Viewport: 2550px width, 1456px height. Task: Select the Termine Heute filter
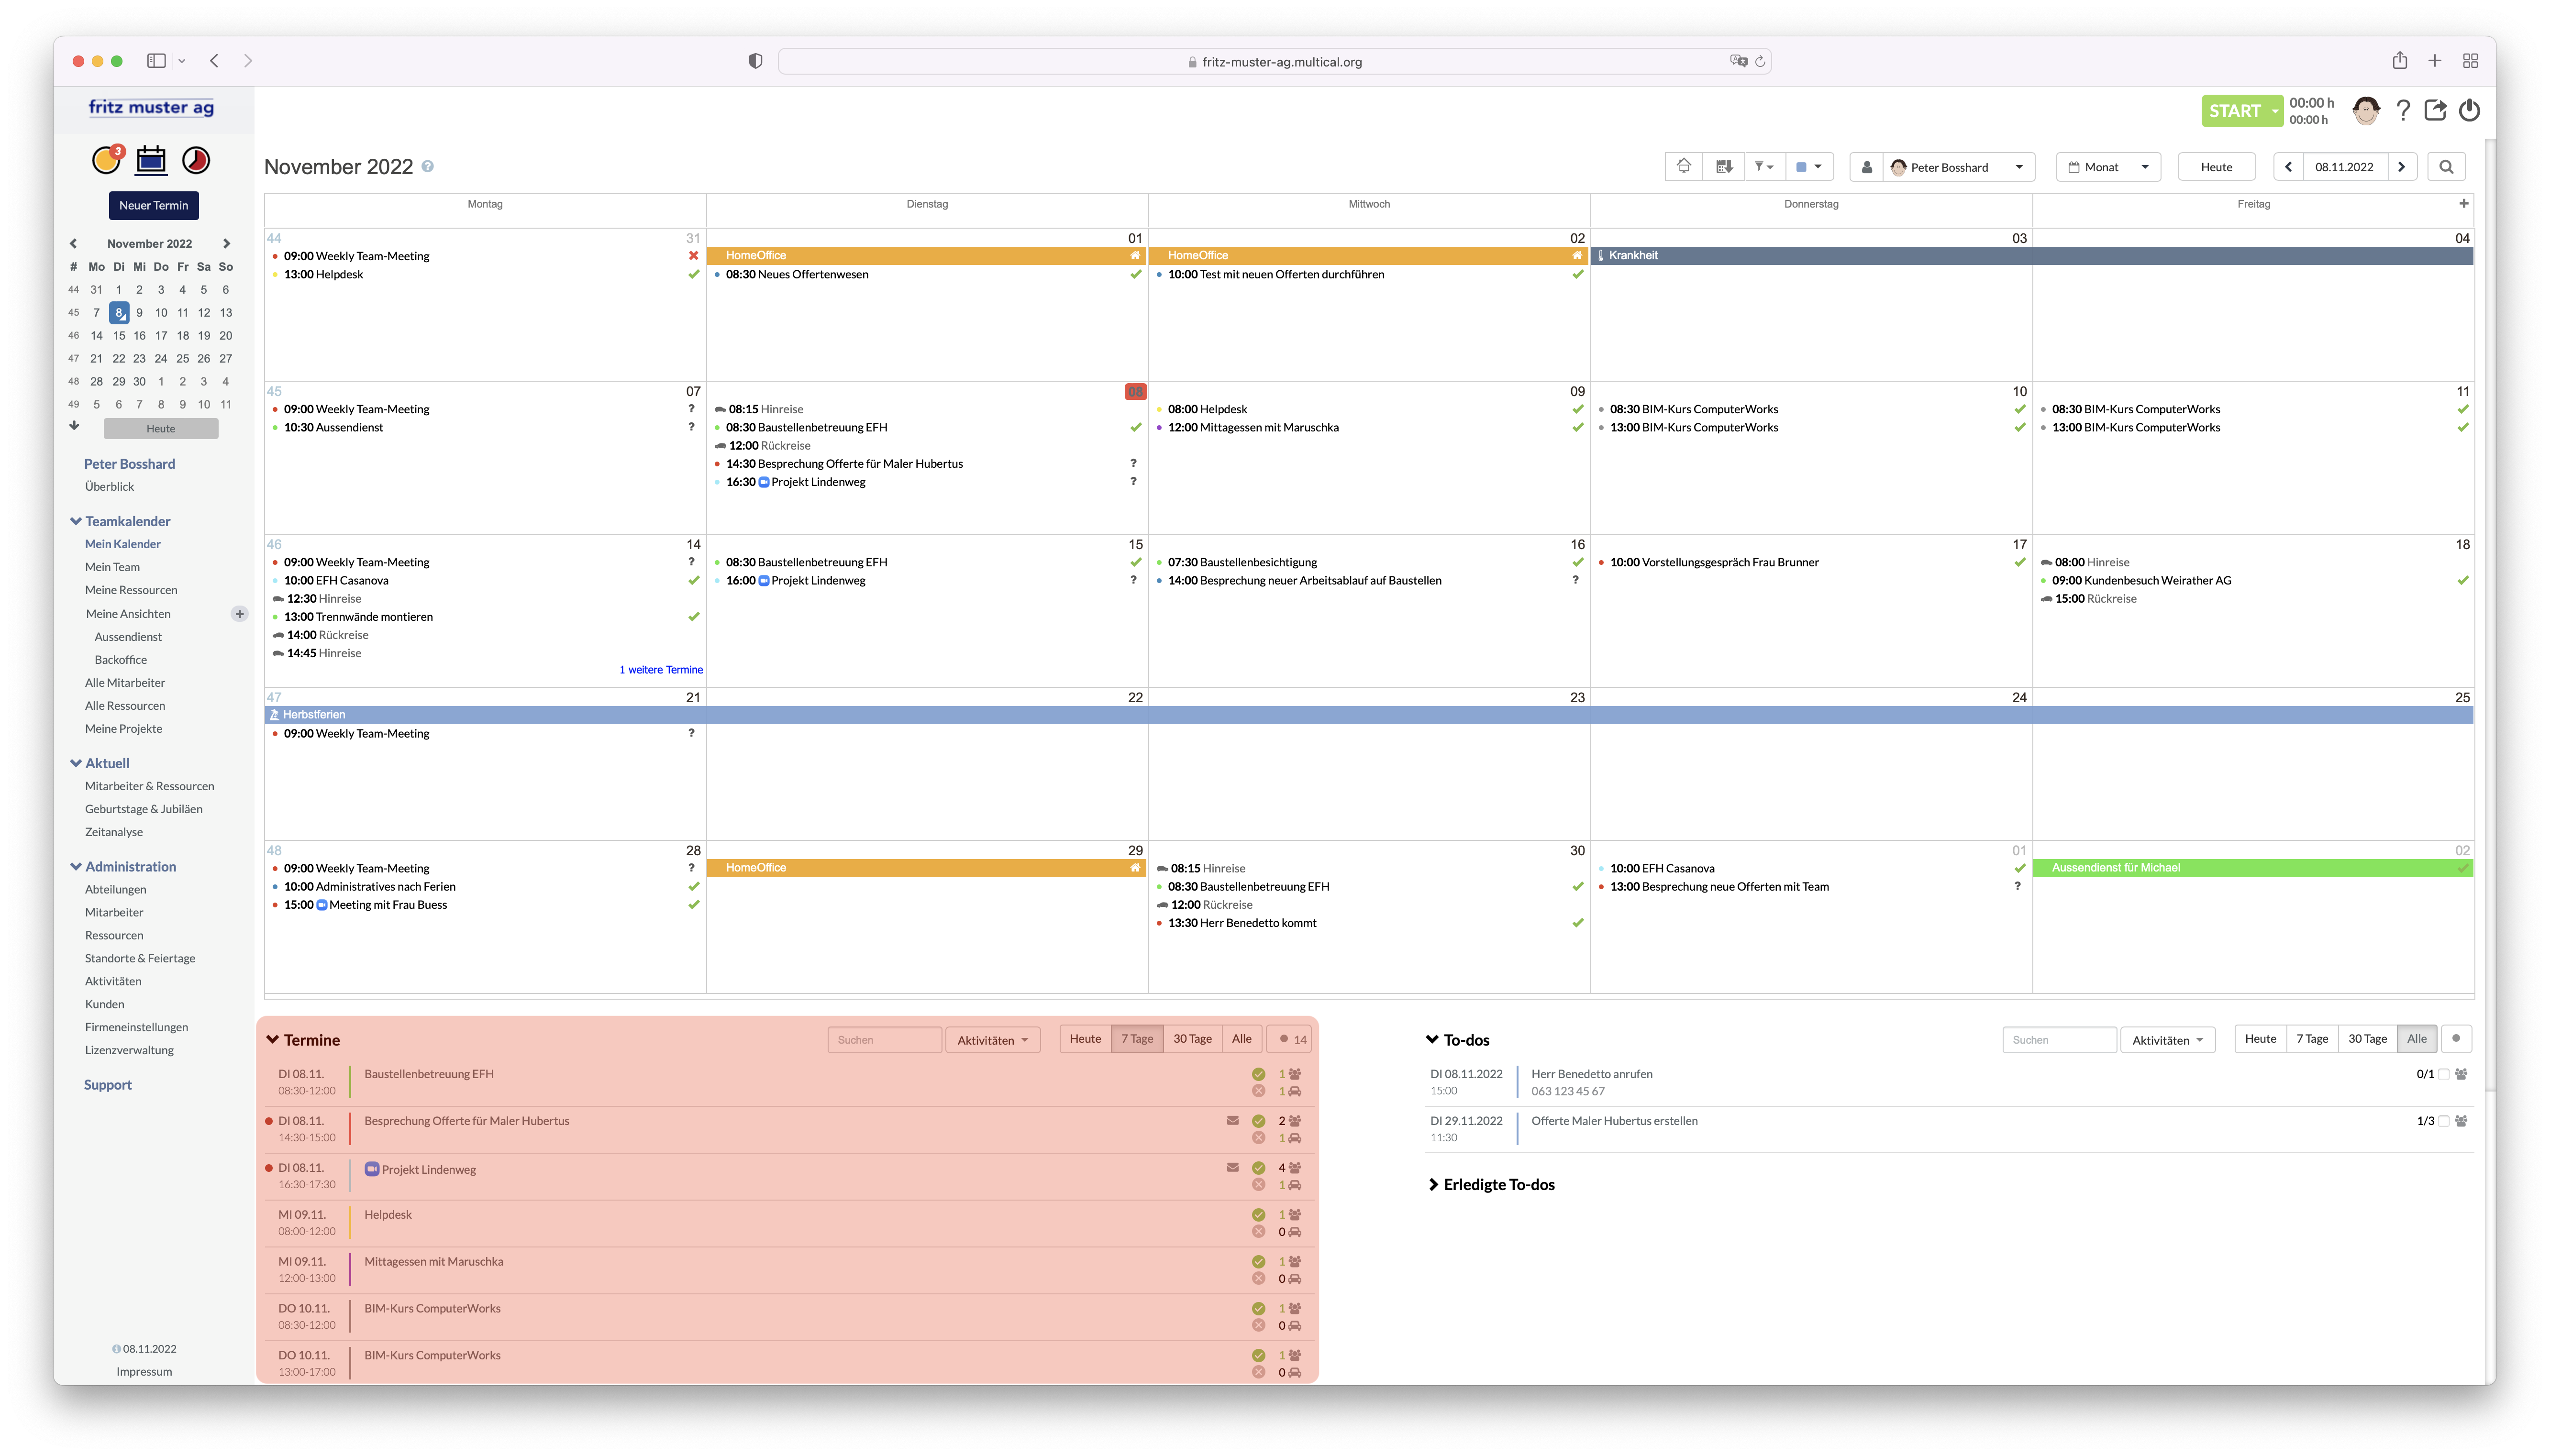pos(1085,1039)
